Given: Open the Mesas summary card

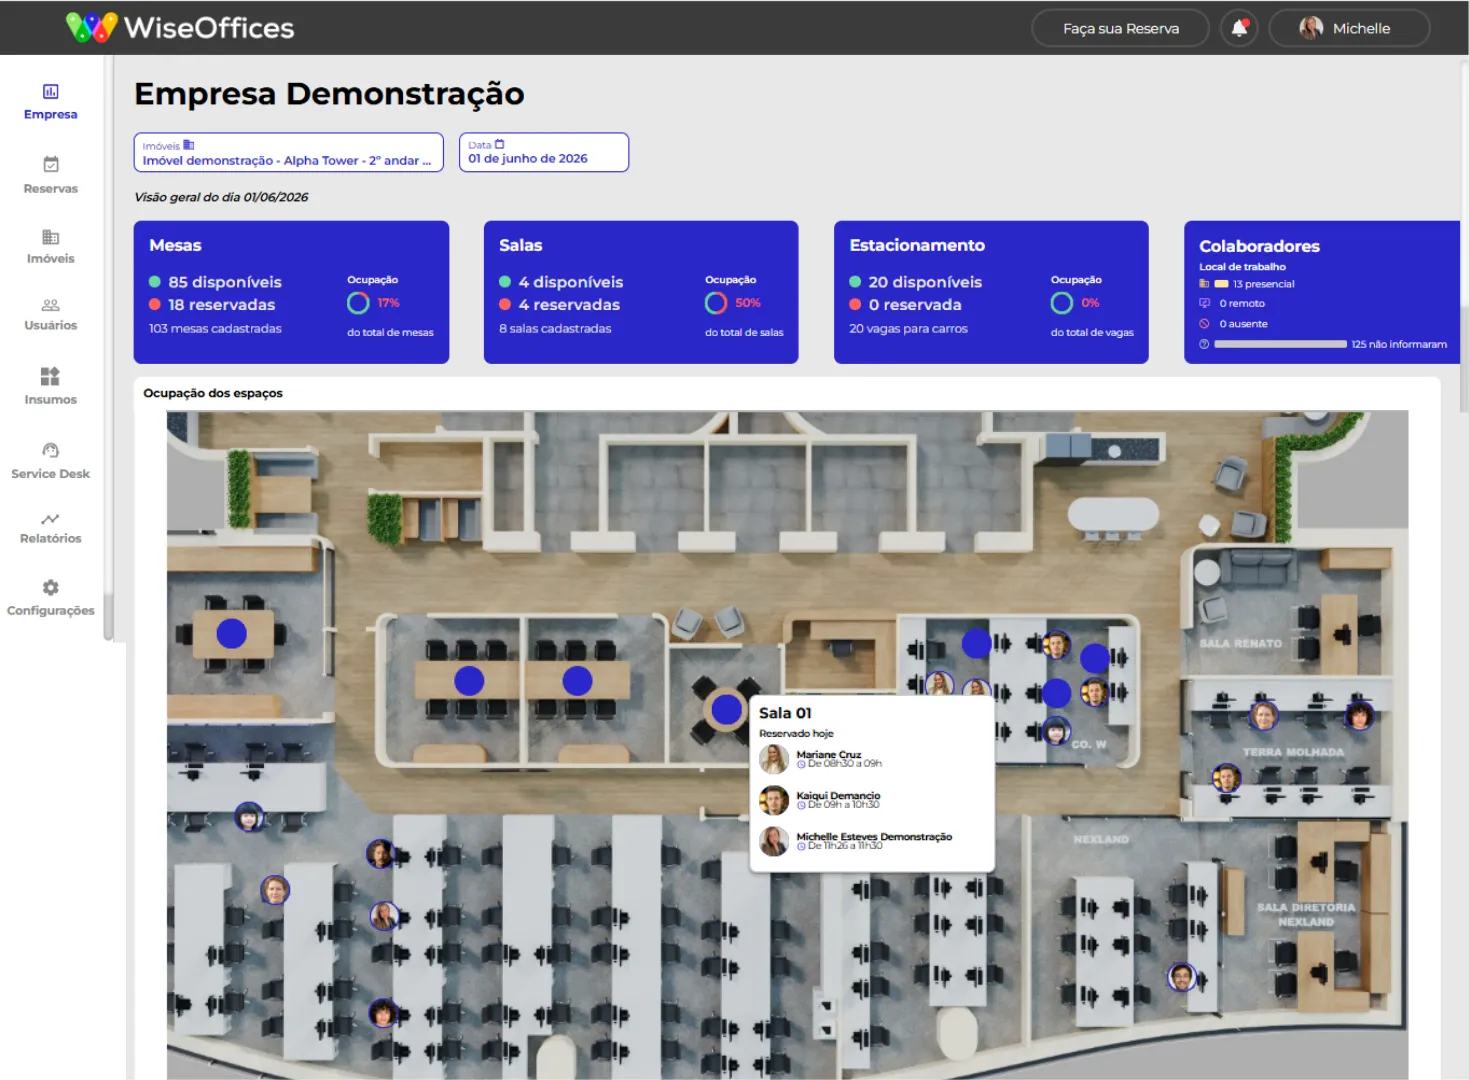Looking at the screenshot, I should point(291,292).
